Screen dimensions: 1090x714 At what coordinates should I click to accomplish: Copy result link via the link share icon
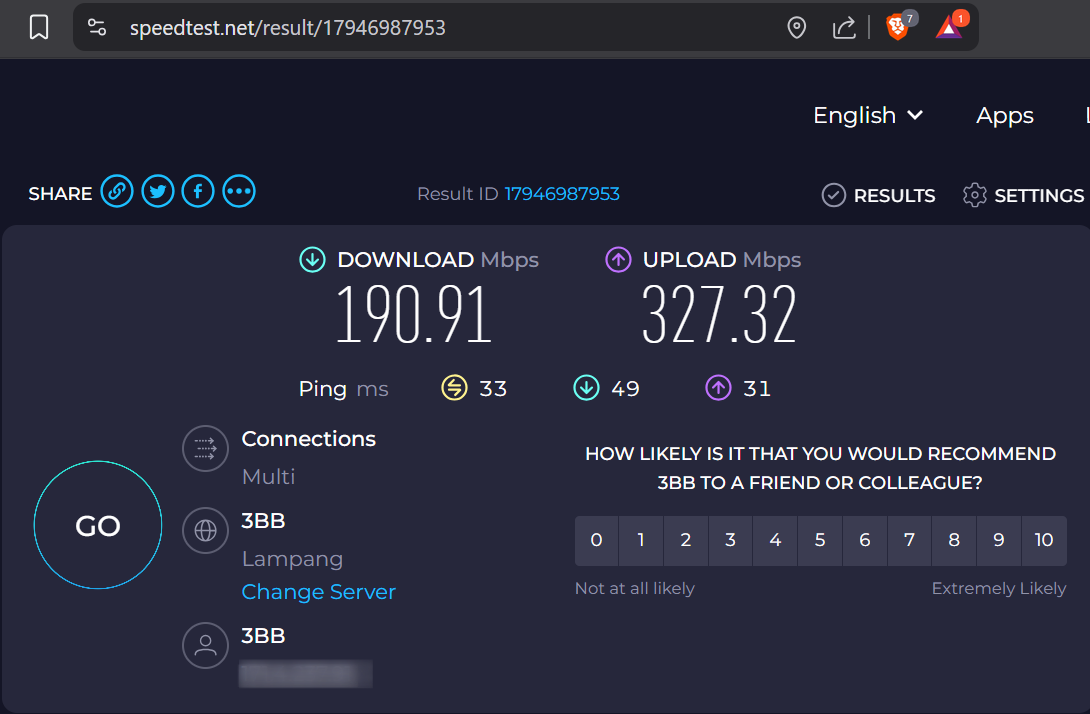(117, 191)
